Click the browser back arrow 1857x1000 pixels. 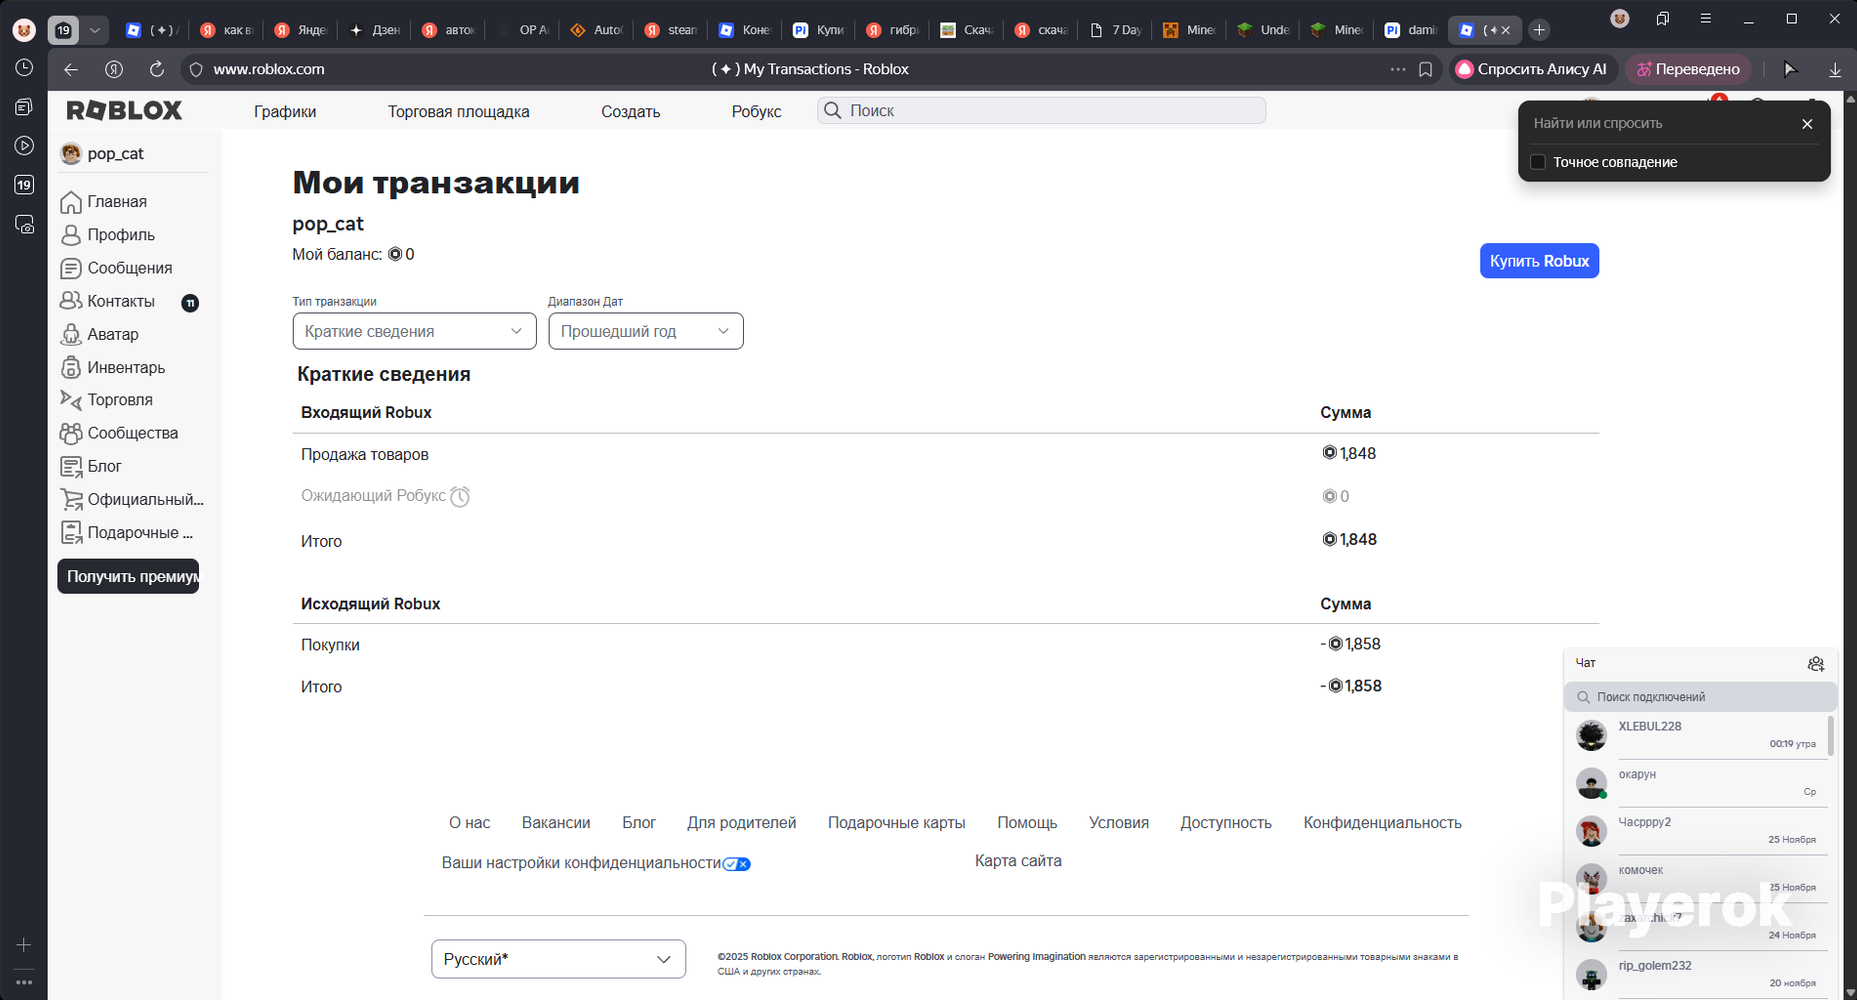(70, 69)
